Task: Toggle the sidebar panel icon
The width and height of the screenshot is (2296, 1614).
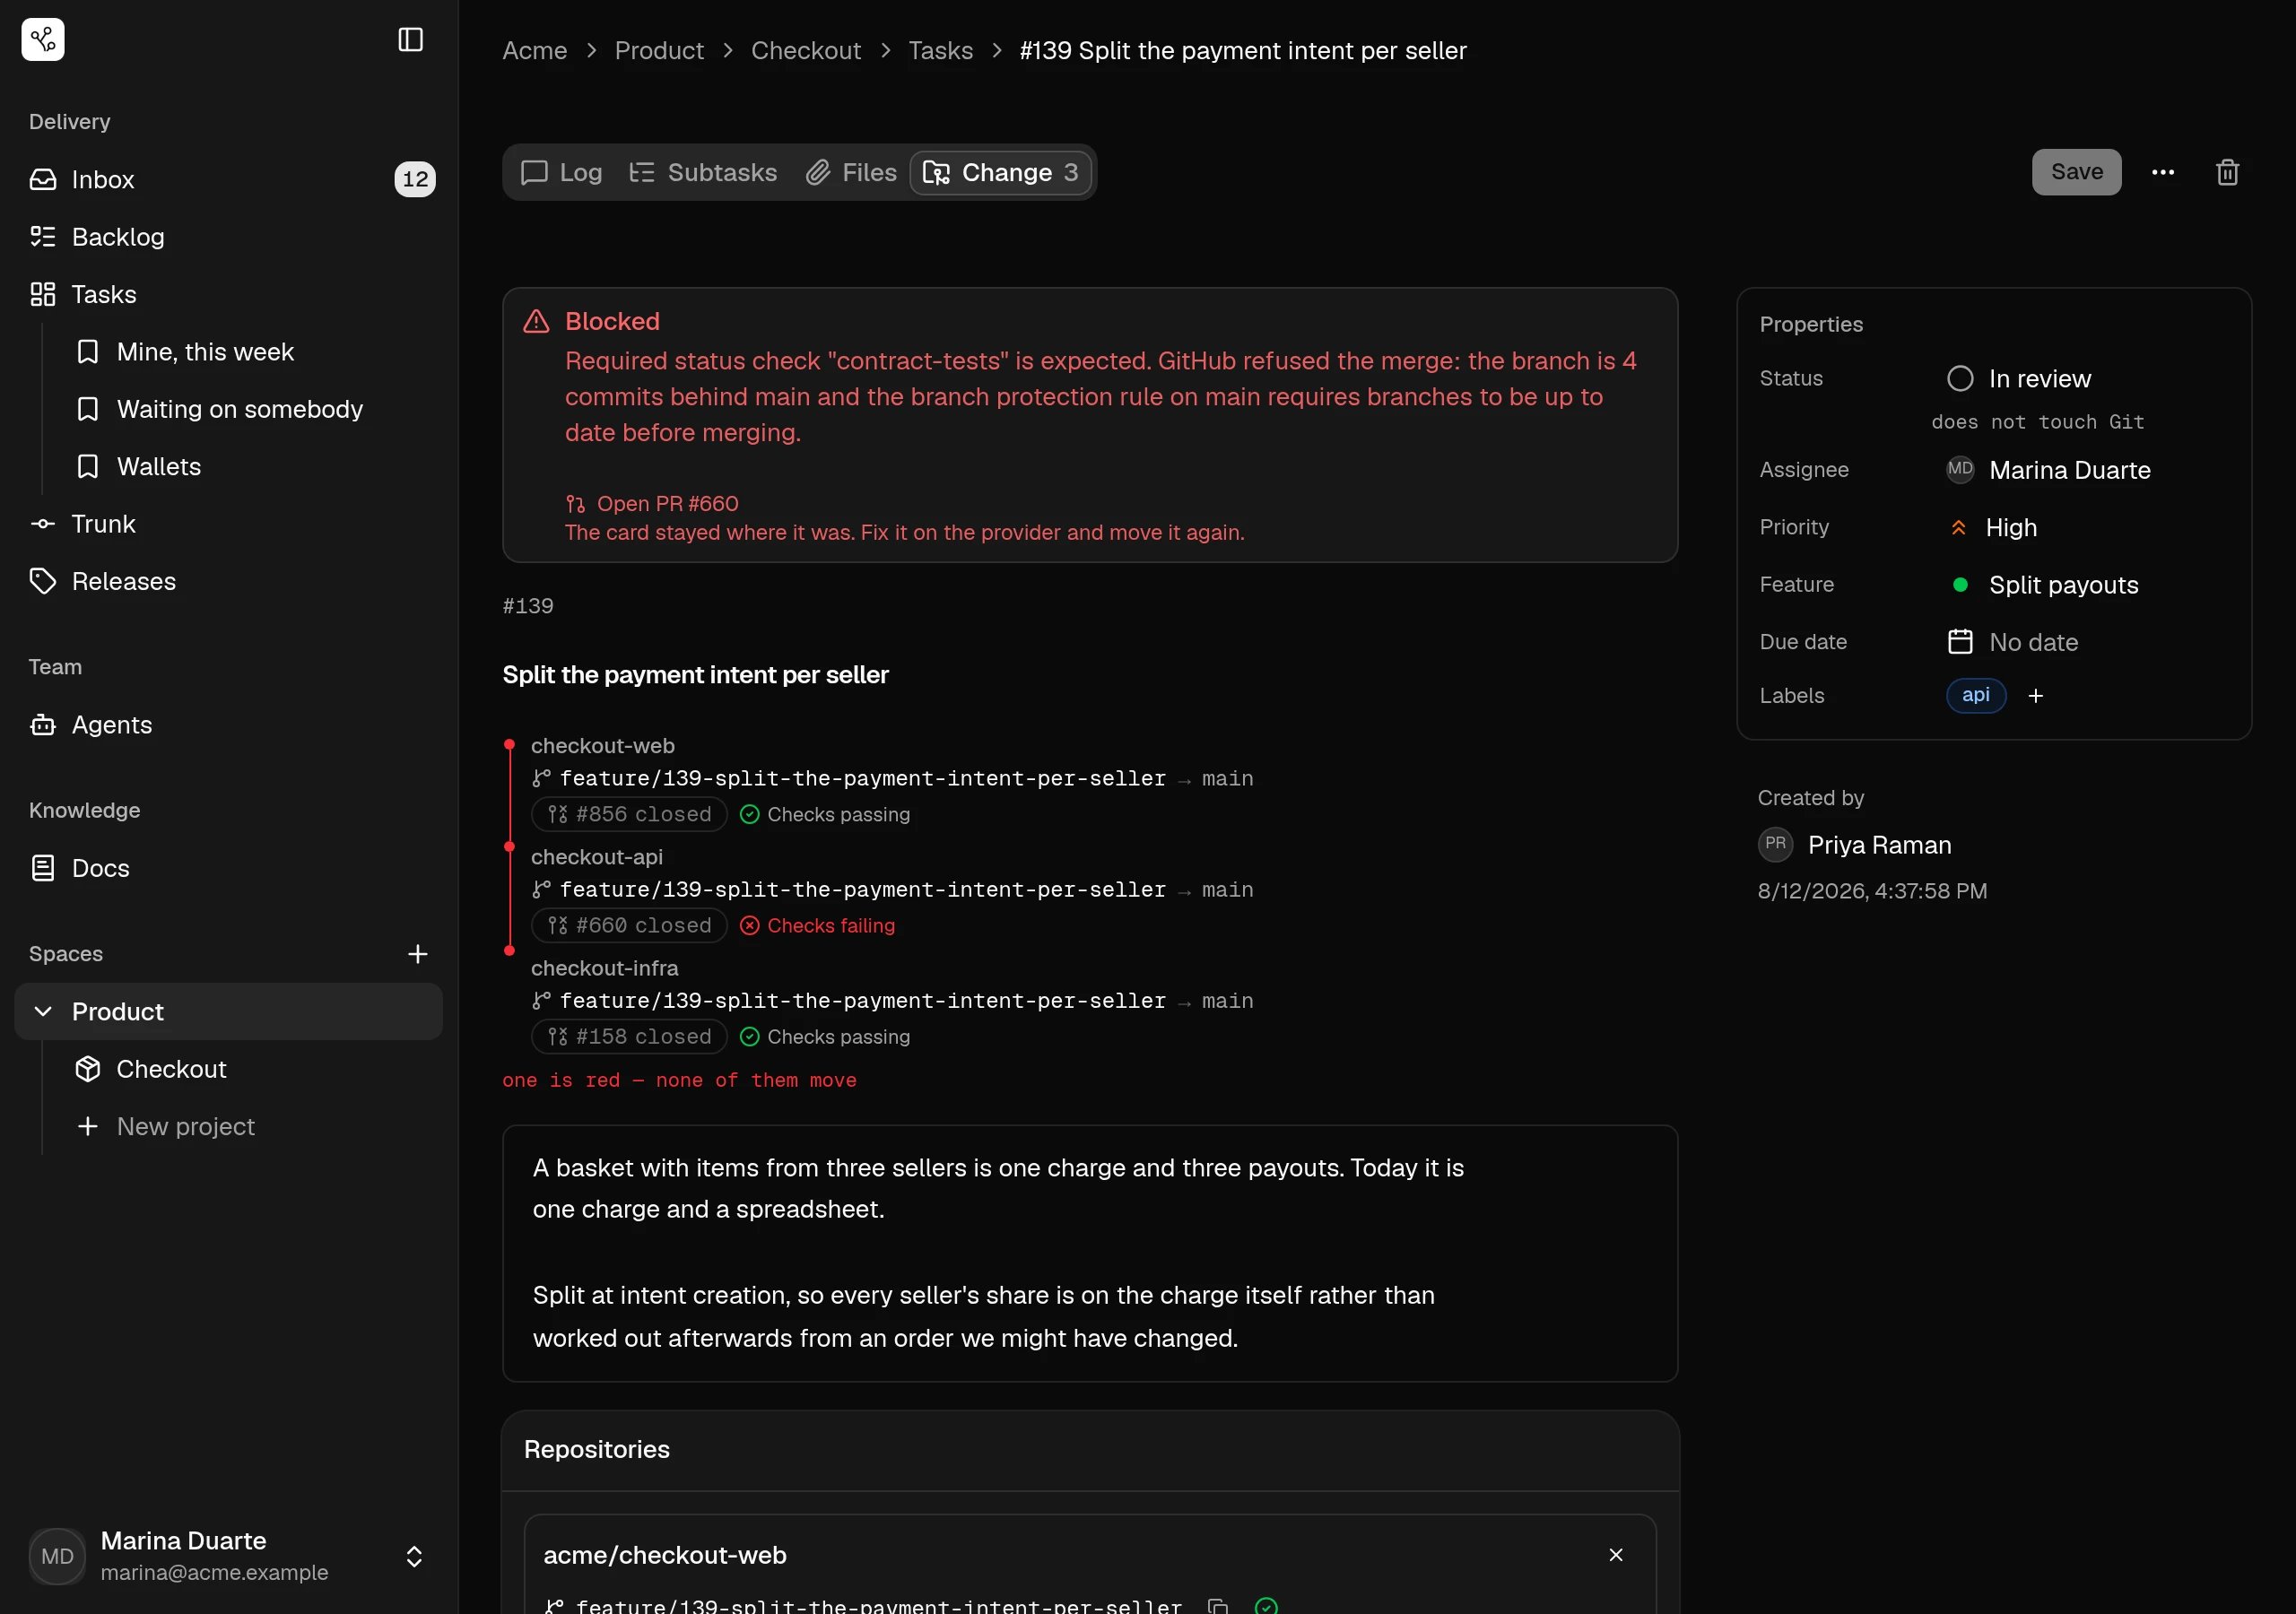Action: [410, 39]
